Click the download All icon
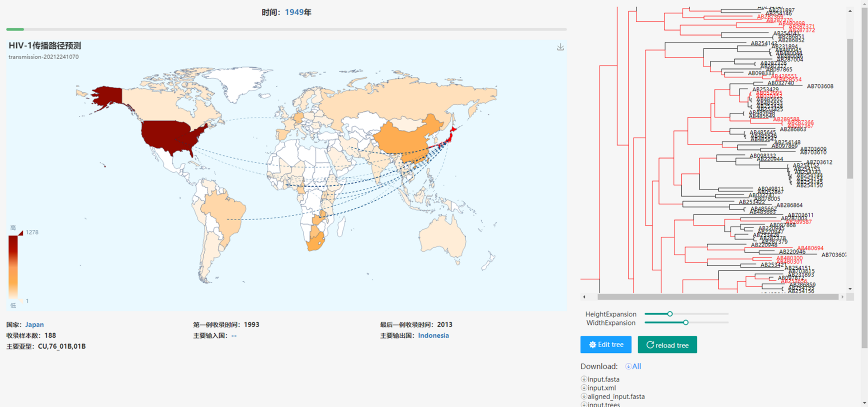 click(627, 367)
